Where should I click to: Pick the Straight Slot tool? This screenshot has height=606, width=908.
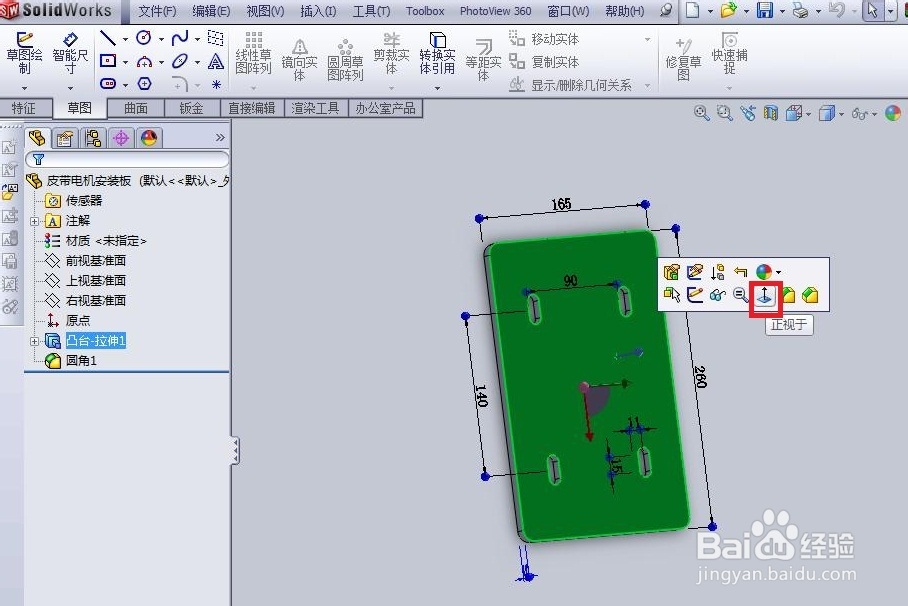coord(108,83)
